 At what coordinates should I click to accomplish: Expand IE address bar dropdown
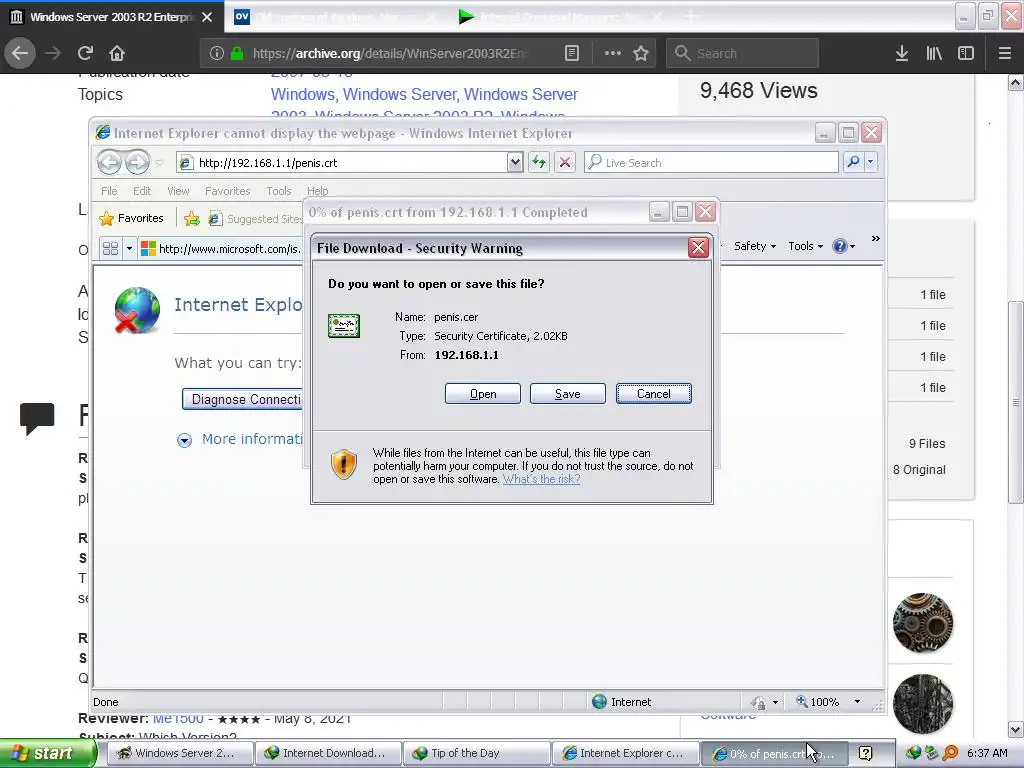[515, 162]
